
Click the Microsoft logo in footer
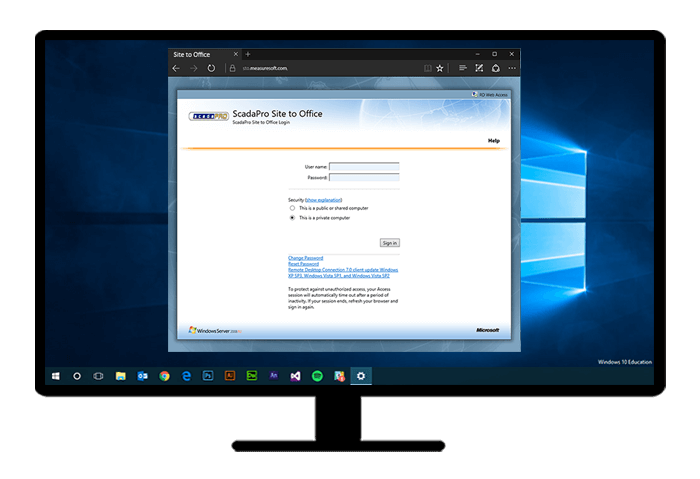pyautogui.click(x=488, y=330)
